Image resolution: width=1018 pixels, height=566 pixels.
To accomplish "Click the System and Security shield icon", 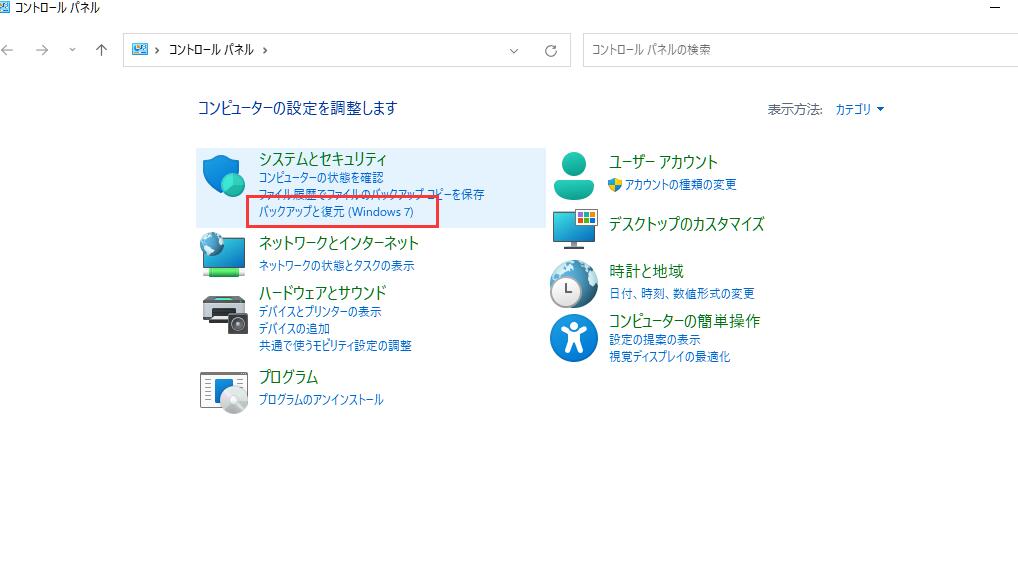I will click(224, 176).
